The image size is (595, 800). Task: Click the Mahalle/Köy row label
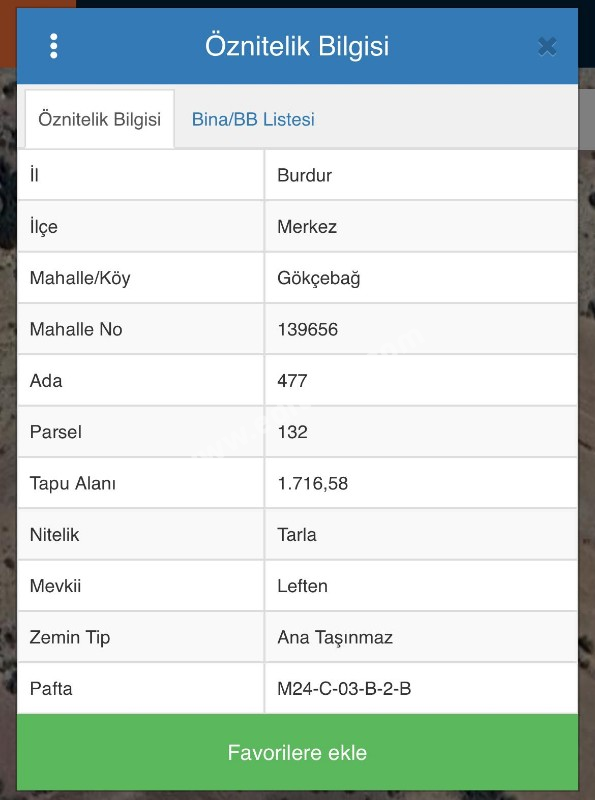80,278
